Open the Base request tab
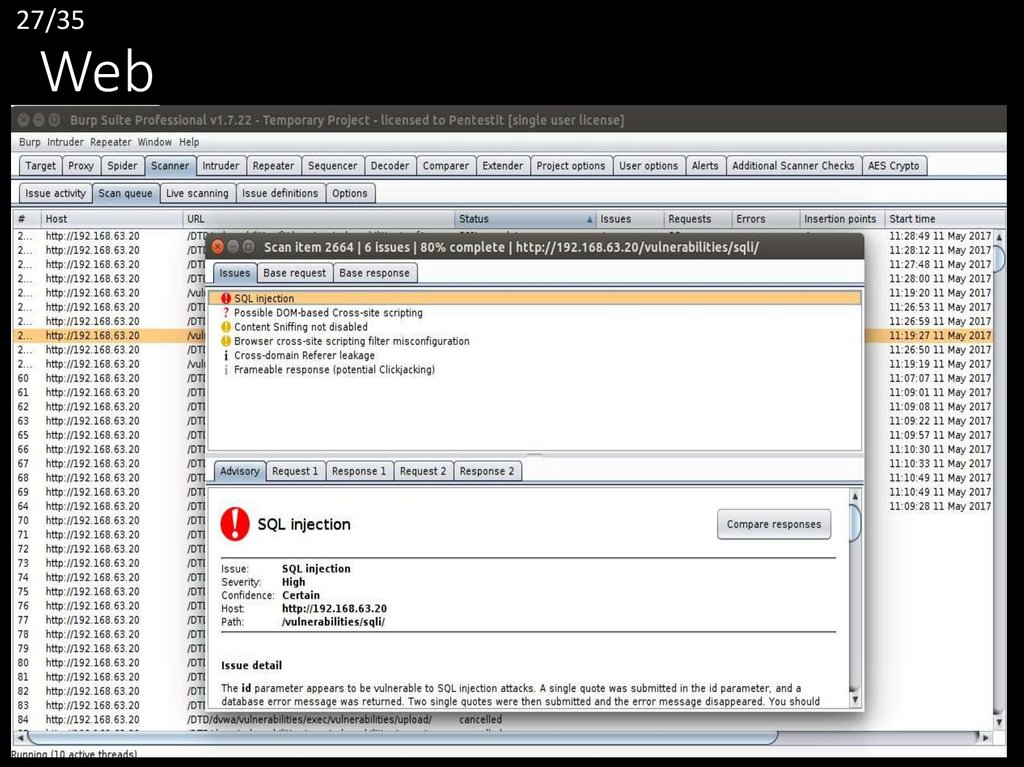This screenshot has height=767, width=1024. click(294, 273)
